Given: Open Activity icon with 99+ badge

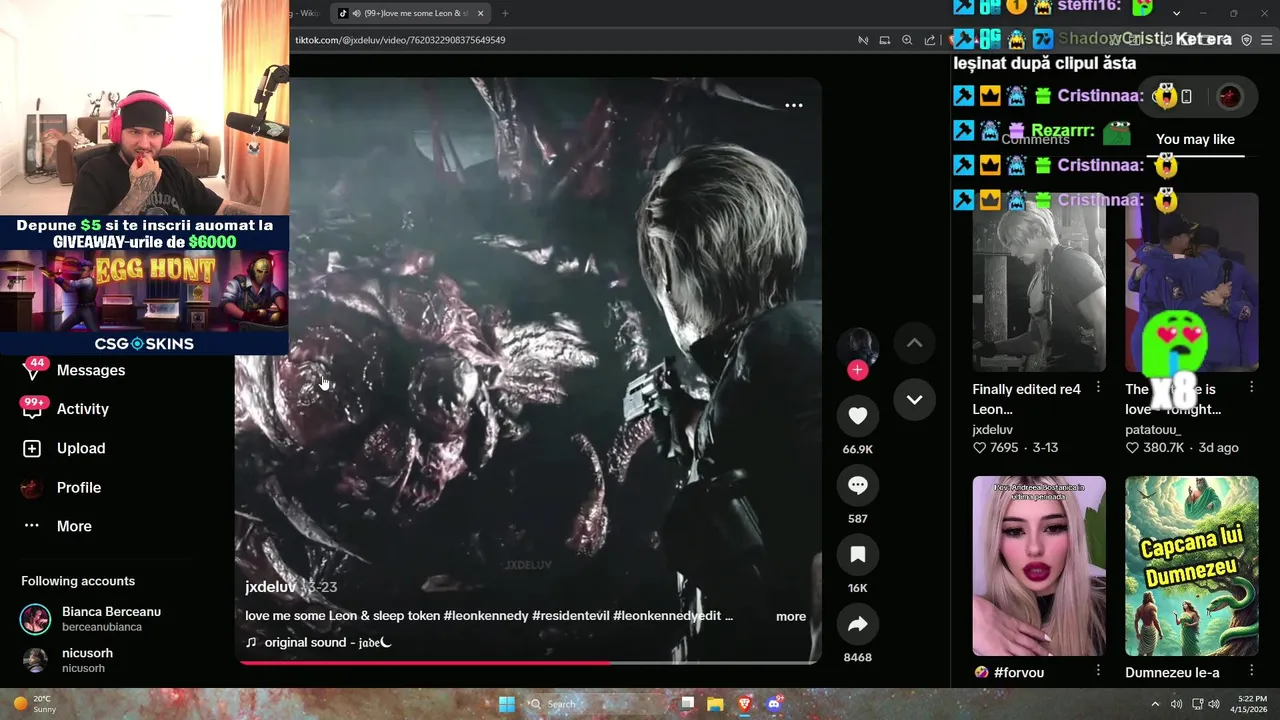Looking at the screenshot, I should [x=32, y=409].
